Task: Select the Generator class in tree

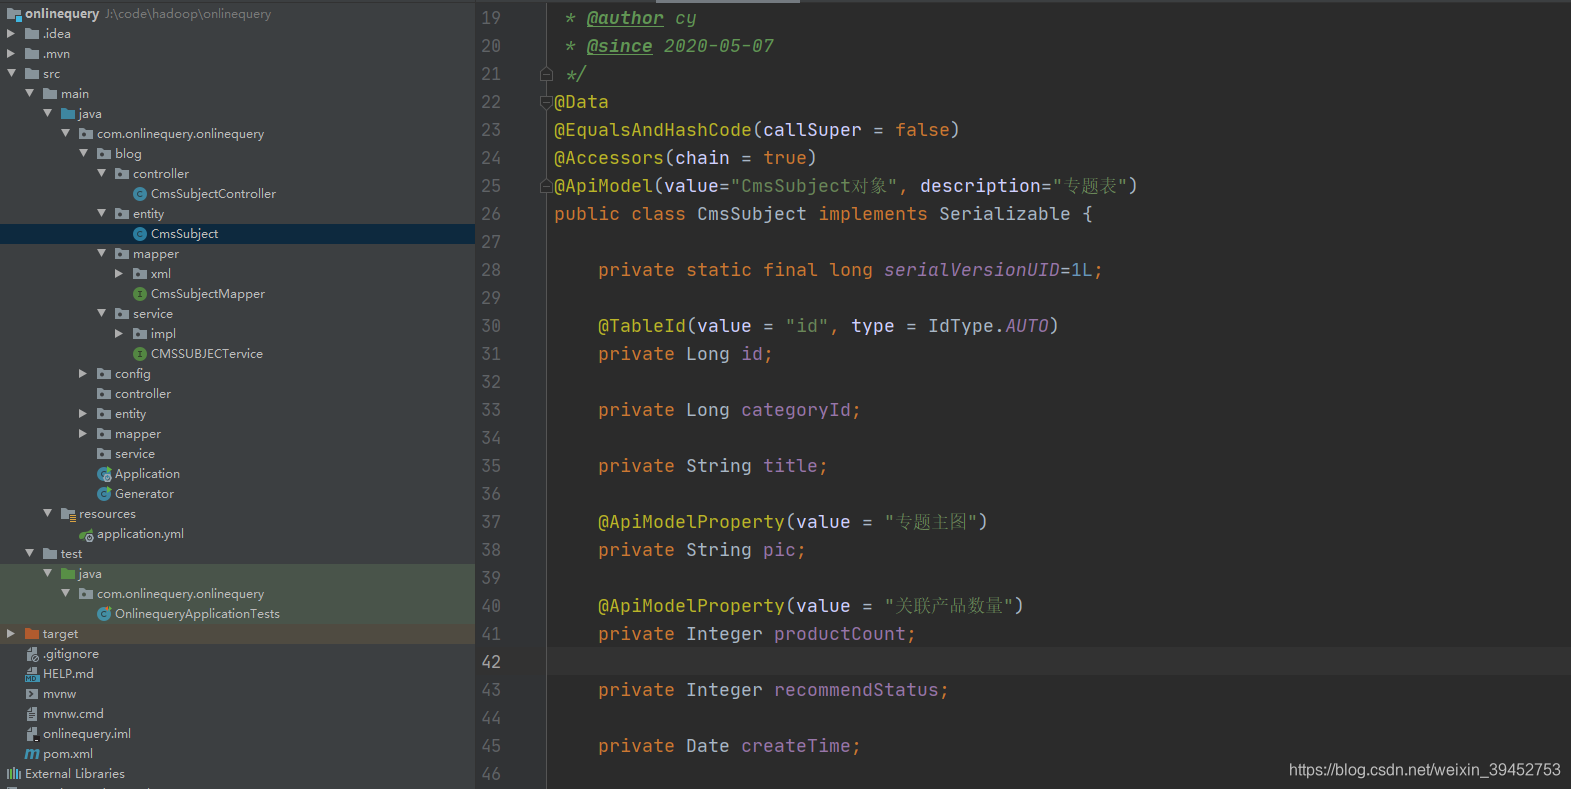Action: coord(144,494)
